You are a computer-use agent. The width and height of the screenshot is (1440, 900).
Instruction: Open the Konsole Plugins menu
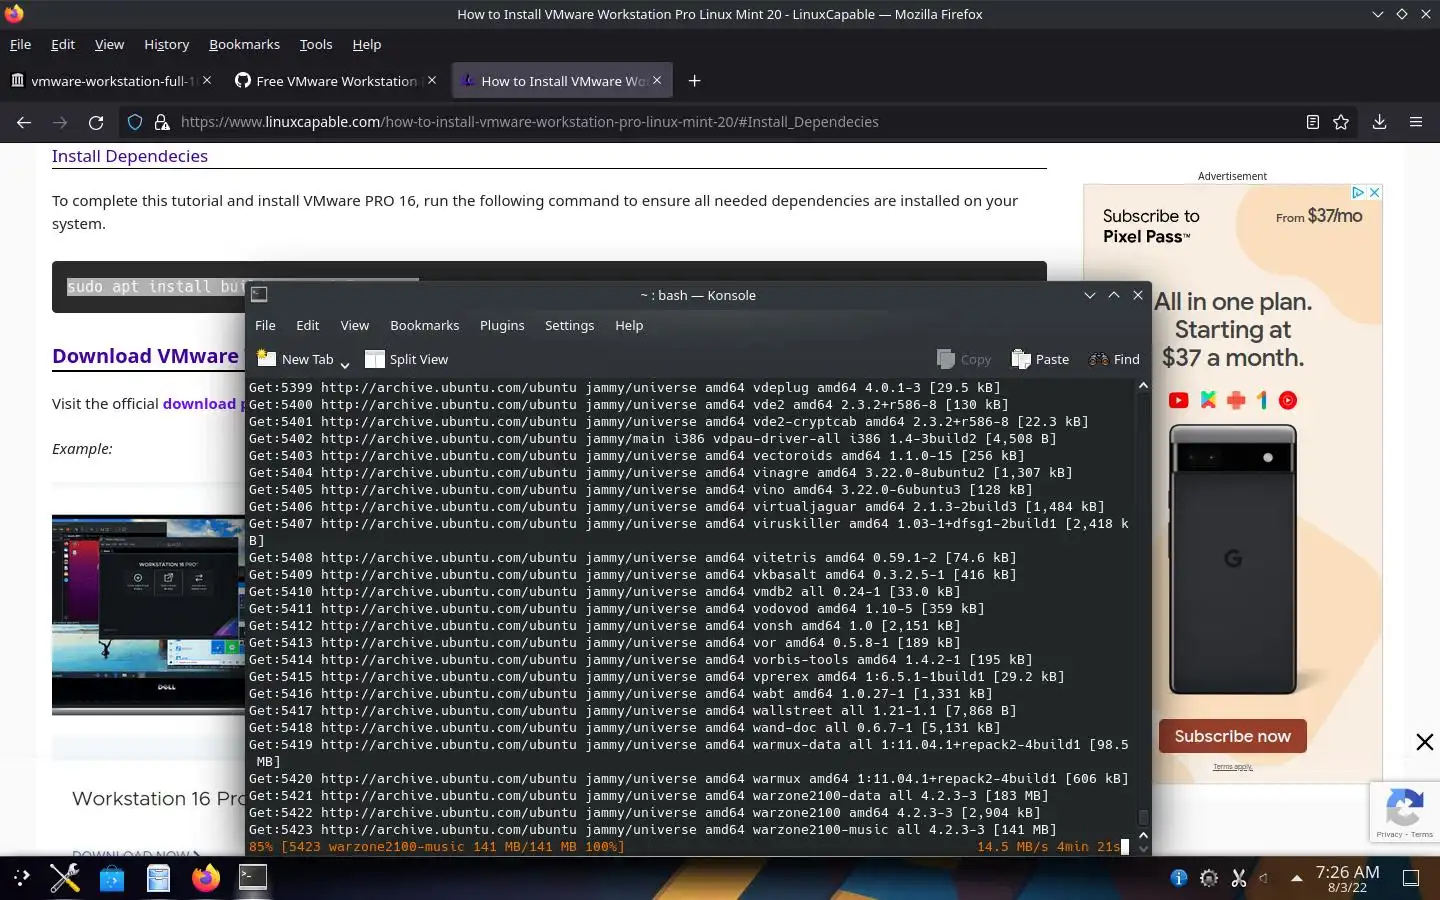click(x=502, y=325)
